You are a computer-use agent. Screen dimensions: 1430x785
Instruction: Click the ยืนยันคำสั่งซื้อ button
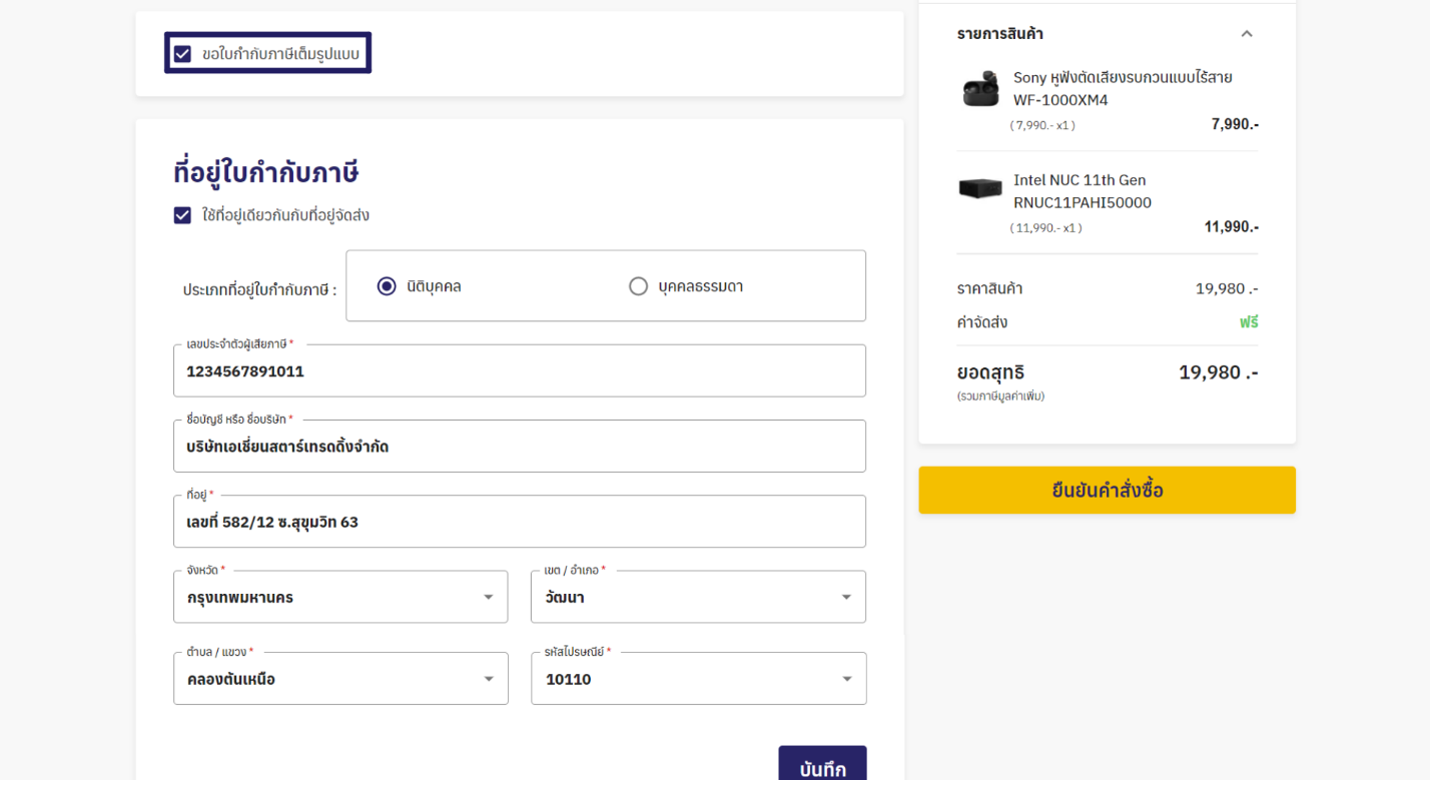pyautogui.click(x=1107, y=490)
